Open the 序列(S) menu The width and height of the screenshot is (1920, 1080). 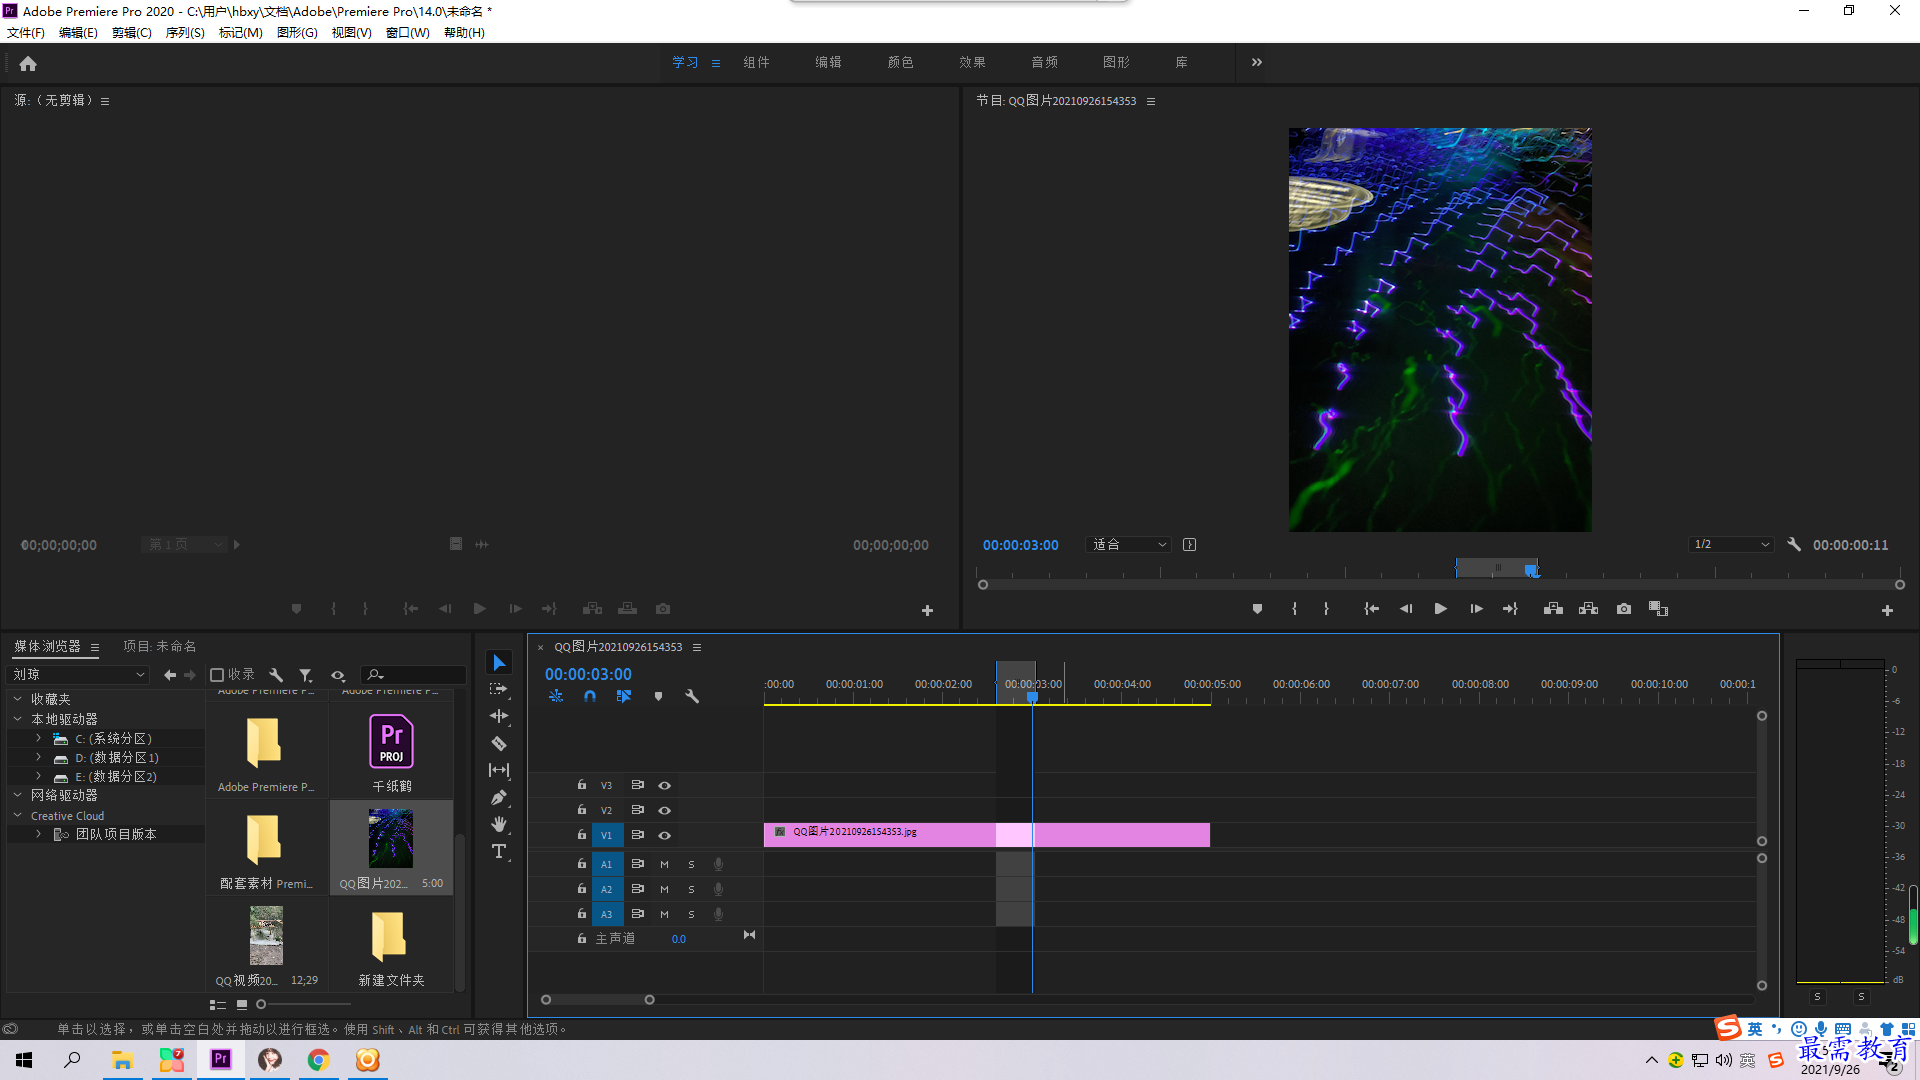tap(185, 33)
